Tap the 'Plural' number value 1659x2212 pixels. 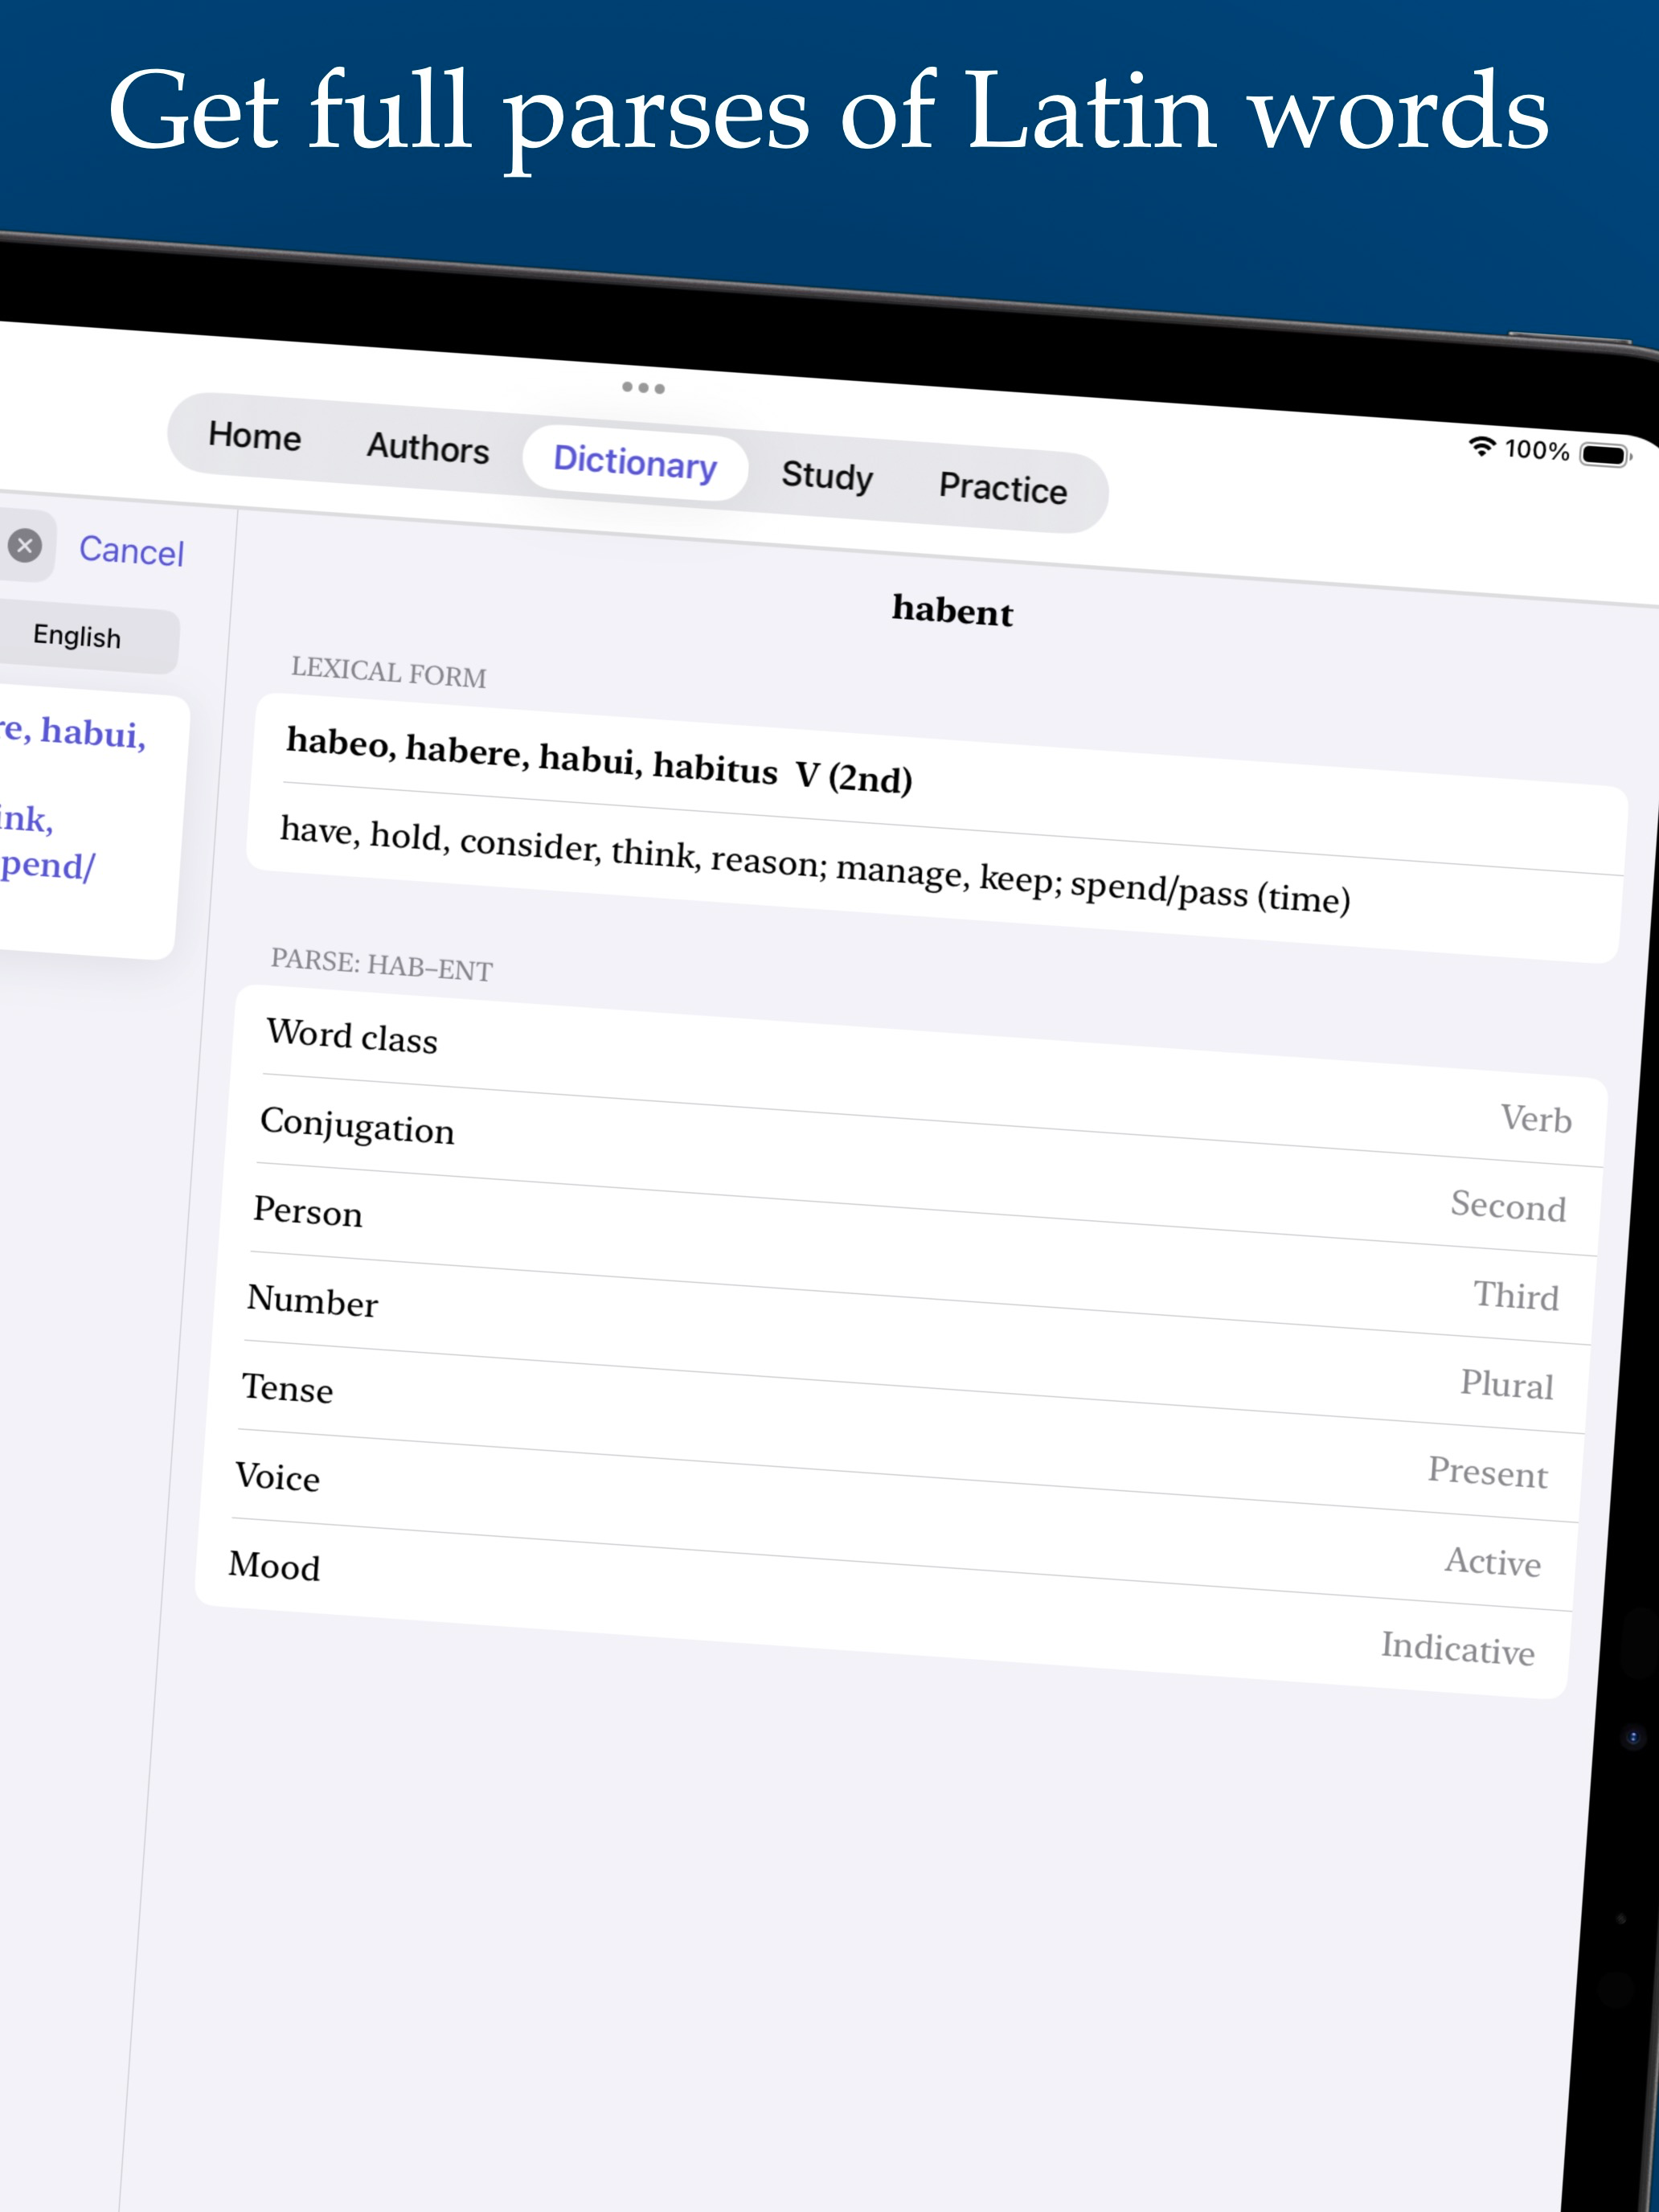1507,1385
